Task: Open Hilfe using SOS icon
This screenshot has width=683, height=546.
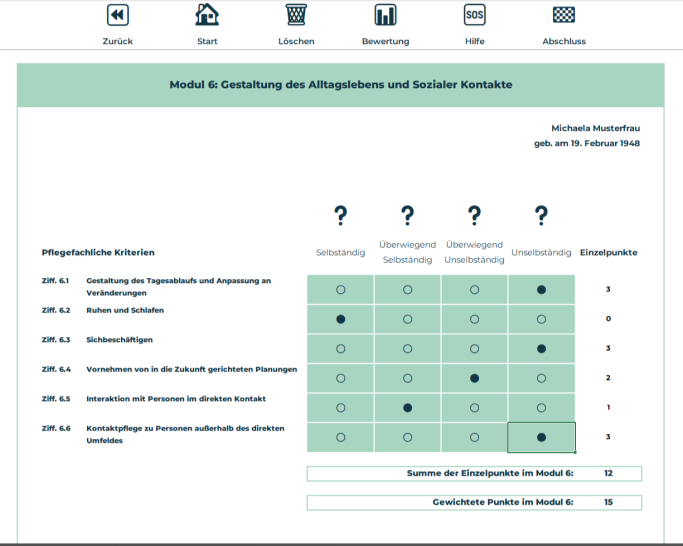Action: (474, 15)
